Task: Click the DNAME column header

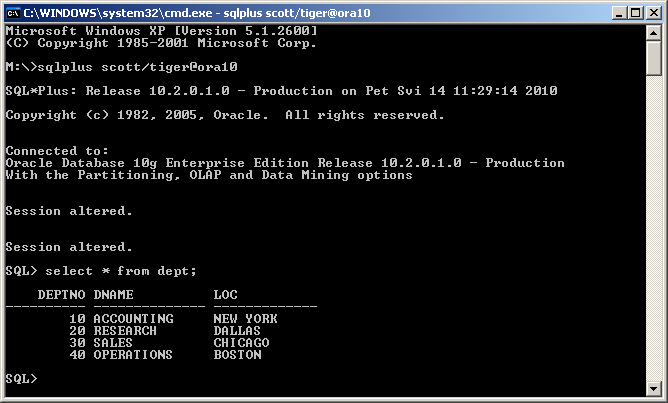Action: click(113, 295)
